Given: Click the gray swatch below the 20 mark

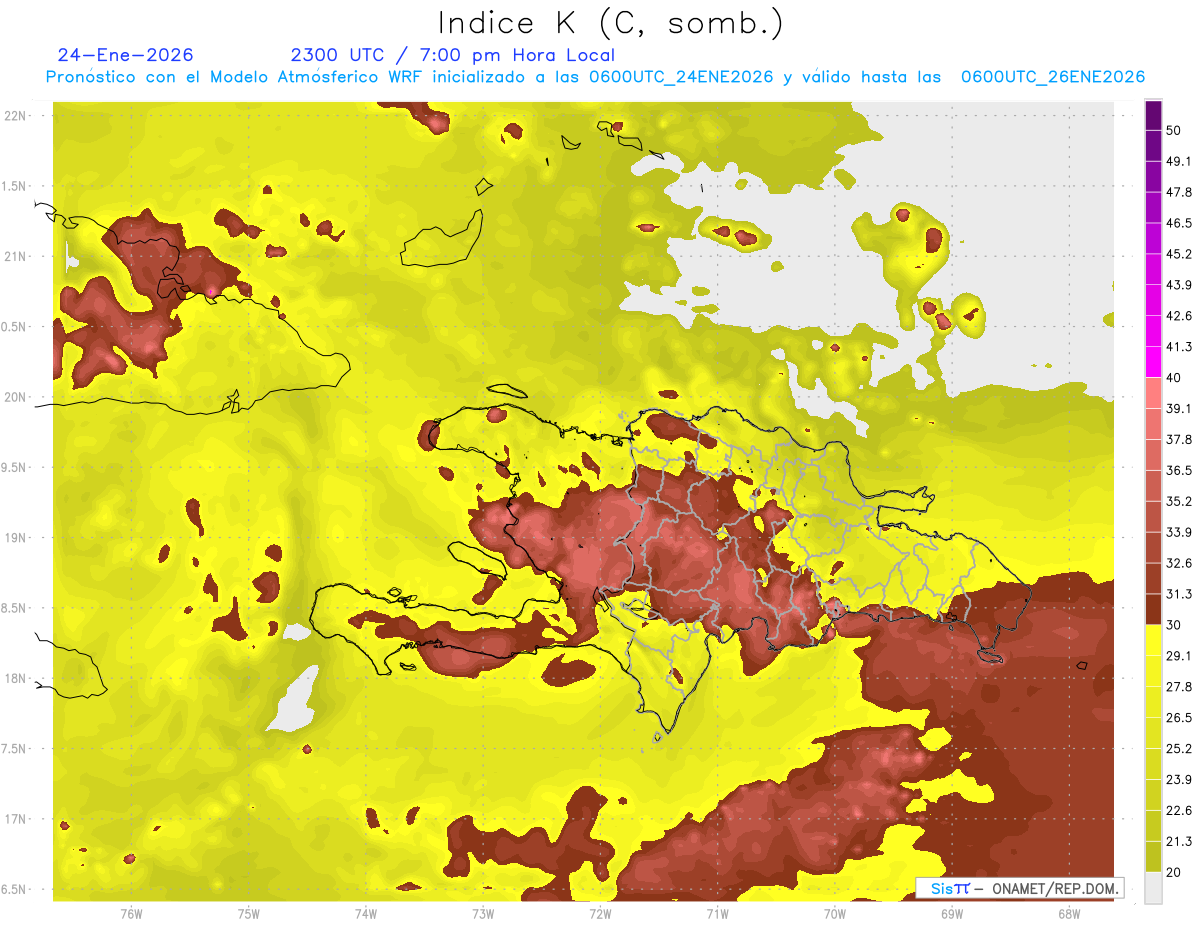Looking at the screenshot, I should coord(1153,887).
